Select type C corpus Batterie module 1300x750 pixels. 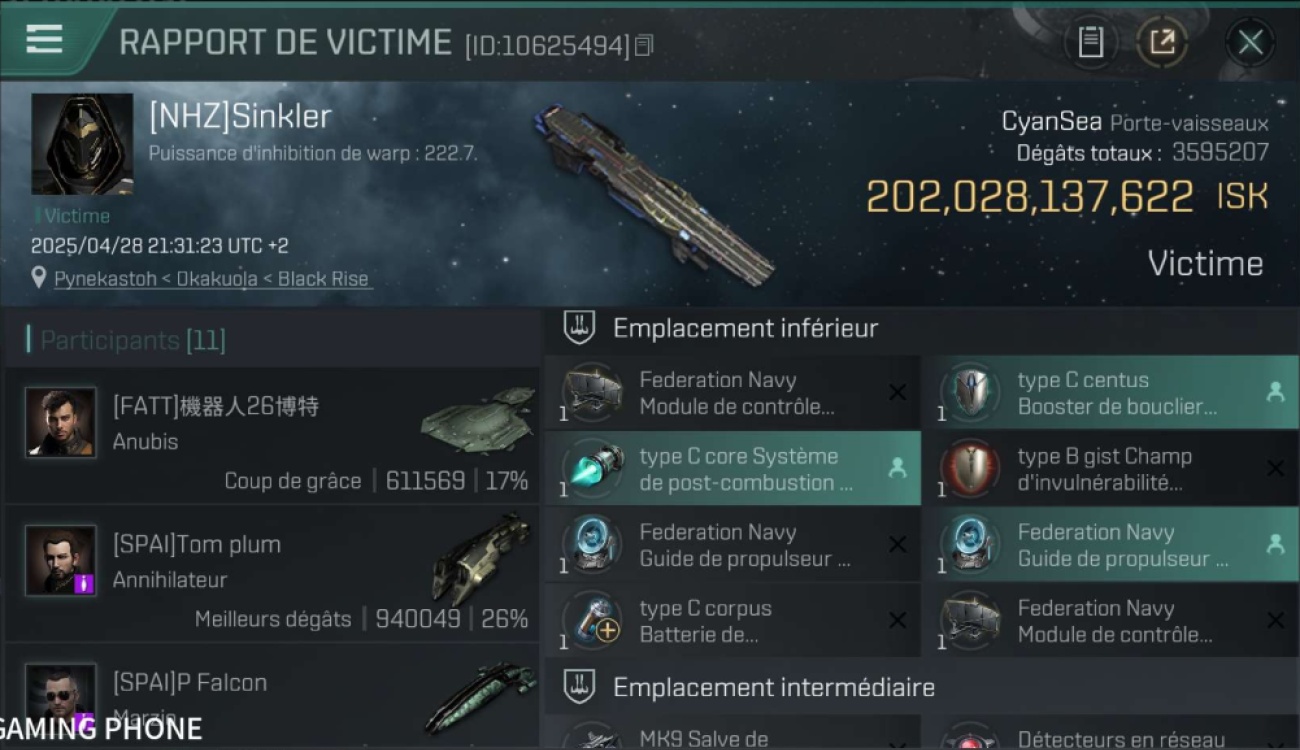(733, 621)
